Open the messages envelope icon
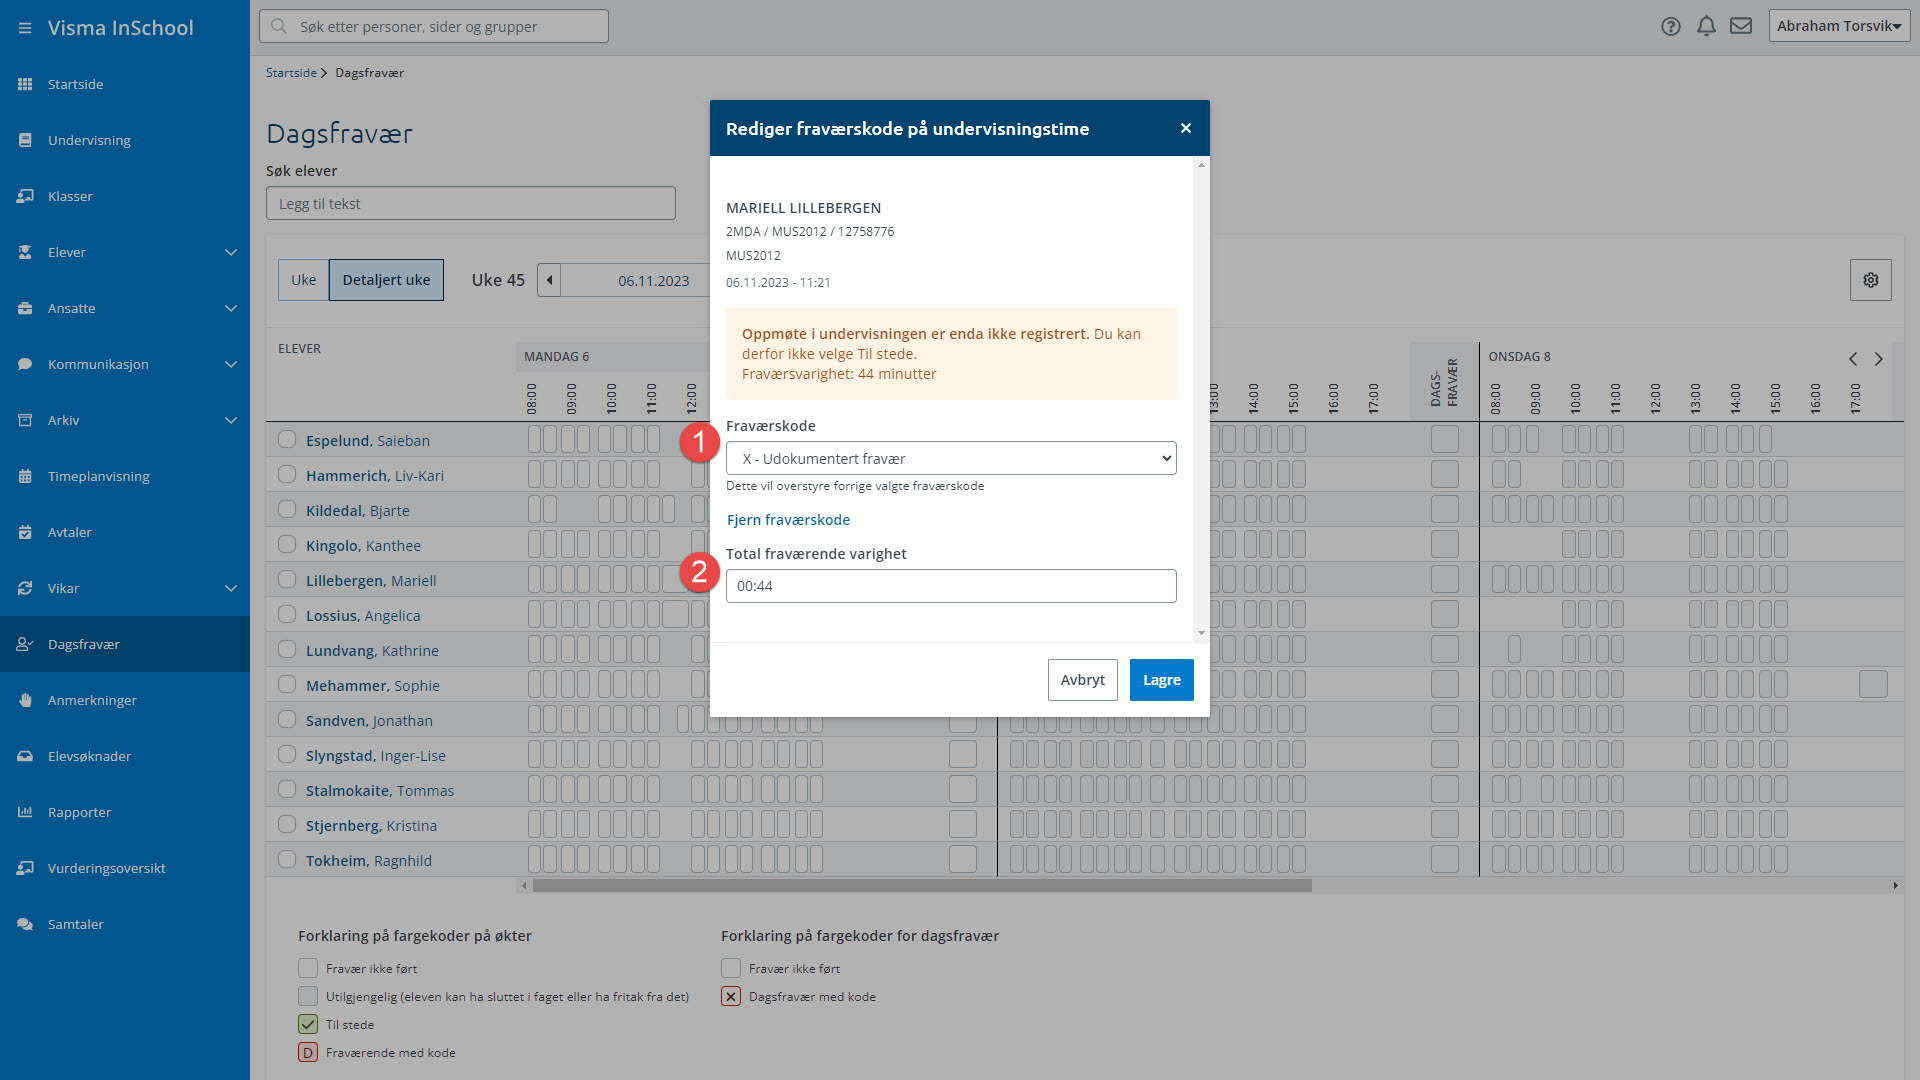 click(x=1741, y=26)
